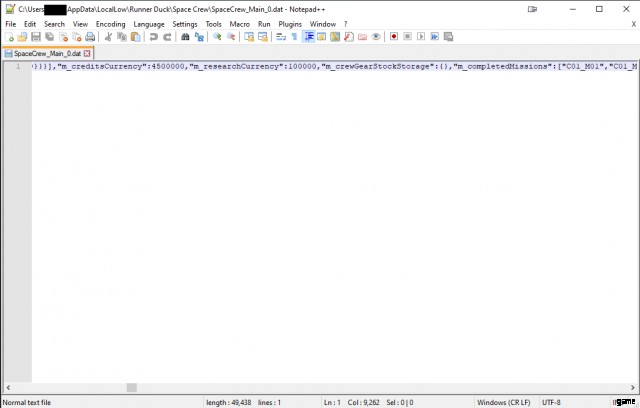Viewport: 640px width, 408px height.
Task: Open the Language menu
Action: [x=149, y=23]
